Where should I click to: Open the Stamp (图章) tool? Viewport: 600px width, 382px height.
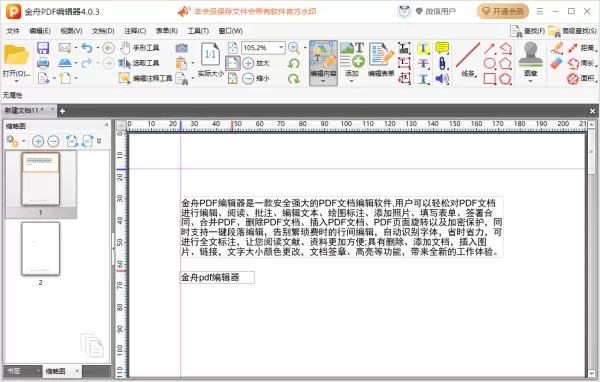[x=530, y=62]
